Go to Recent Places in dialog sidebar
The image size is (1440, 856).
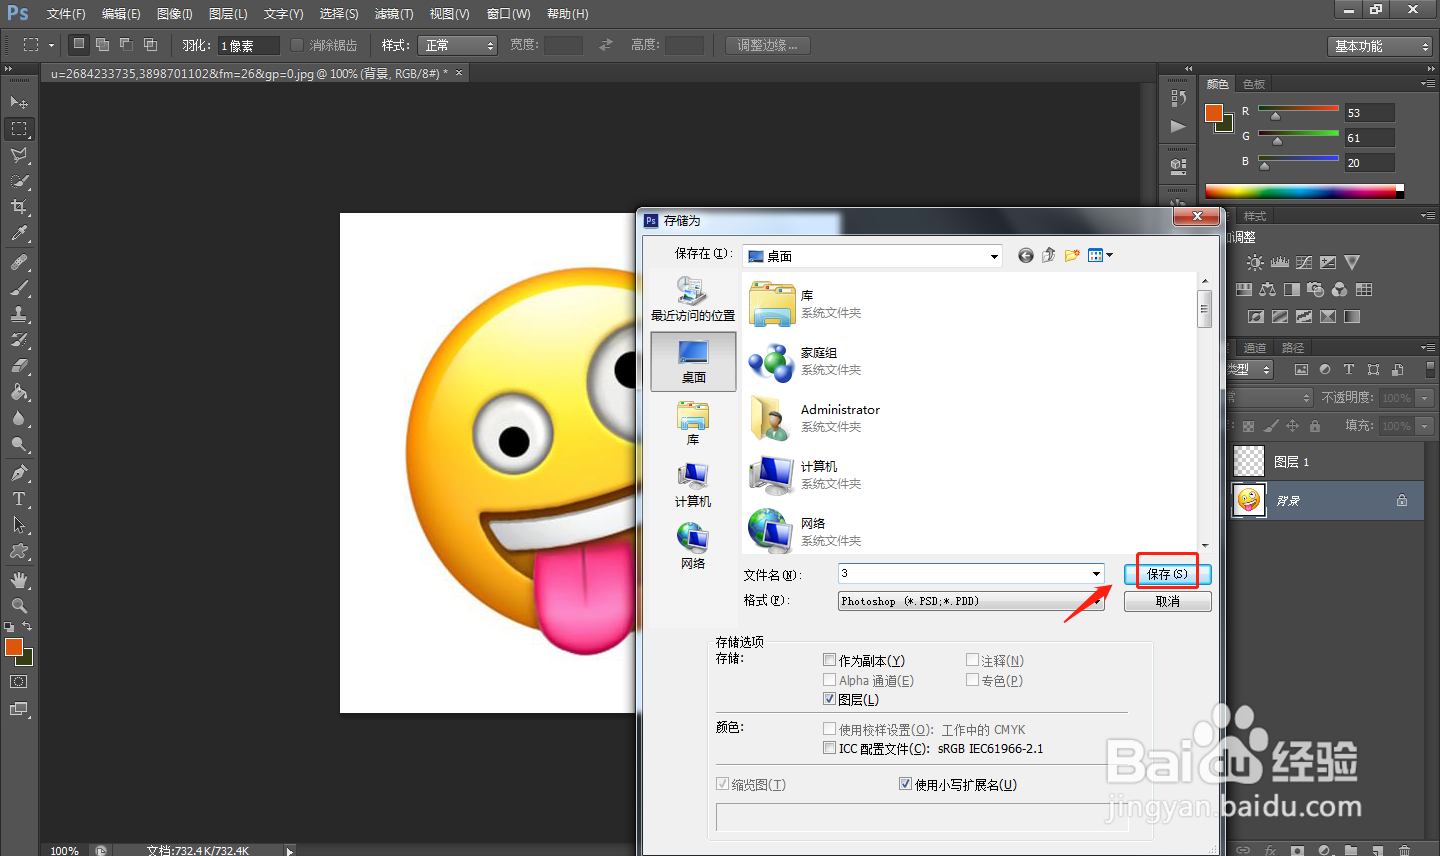[693, 299]
